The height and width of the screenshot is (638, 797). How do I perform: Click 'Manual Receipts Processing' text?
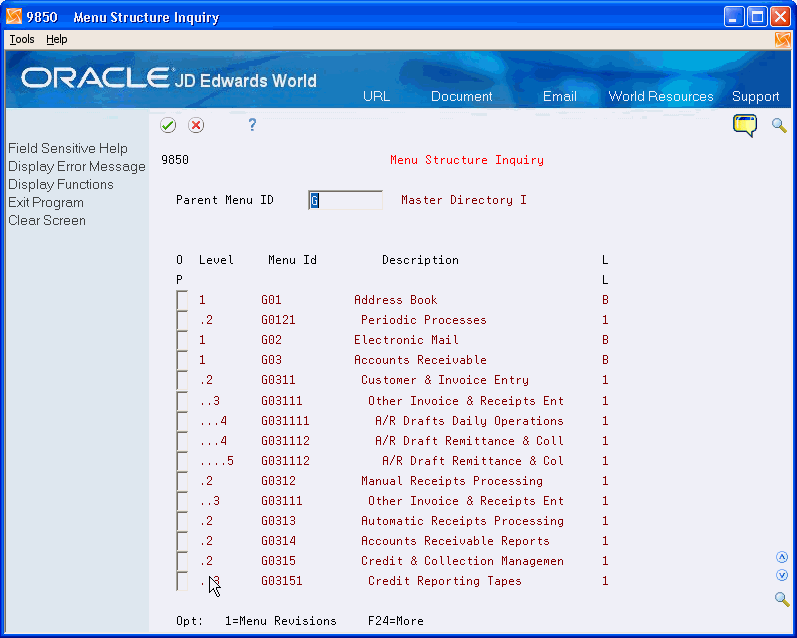[452, 481]
